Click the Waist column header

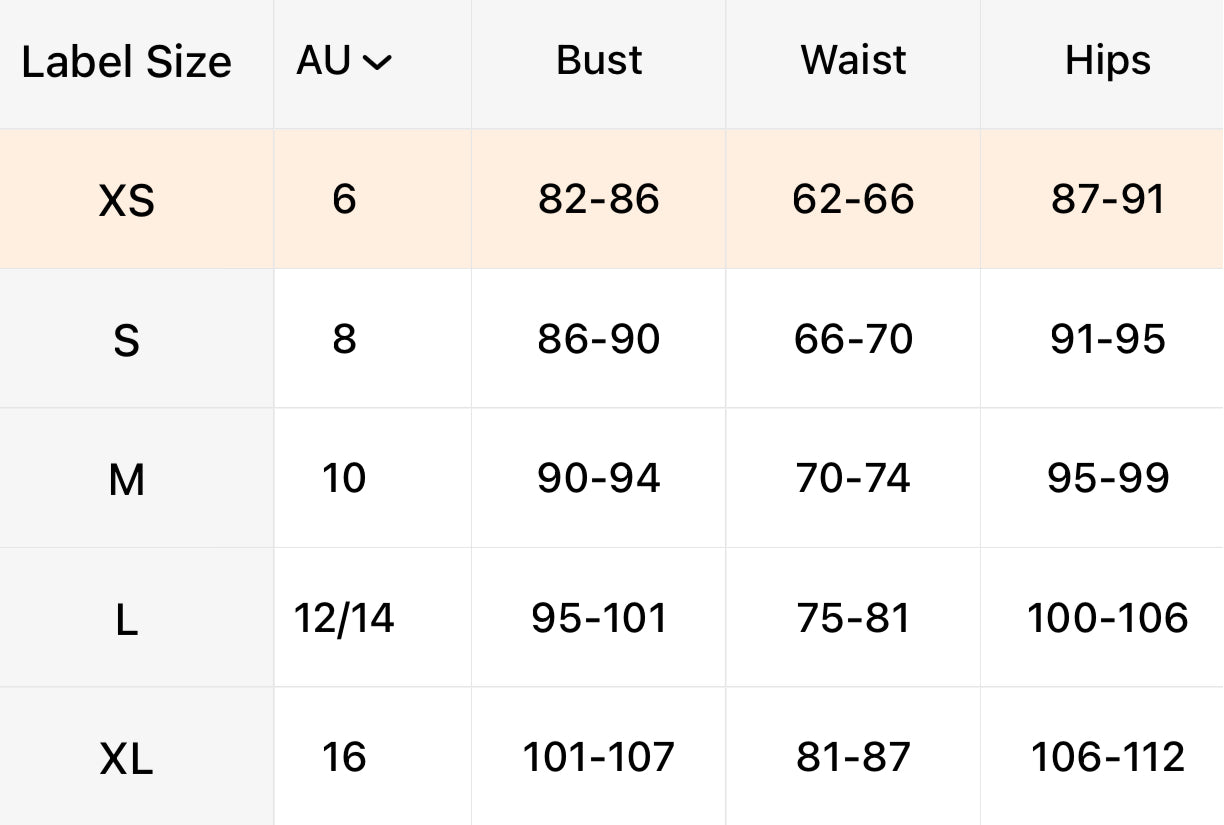coord(853,61)
